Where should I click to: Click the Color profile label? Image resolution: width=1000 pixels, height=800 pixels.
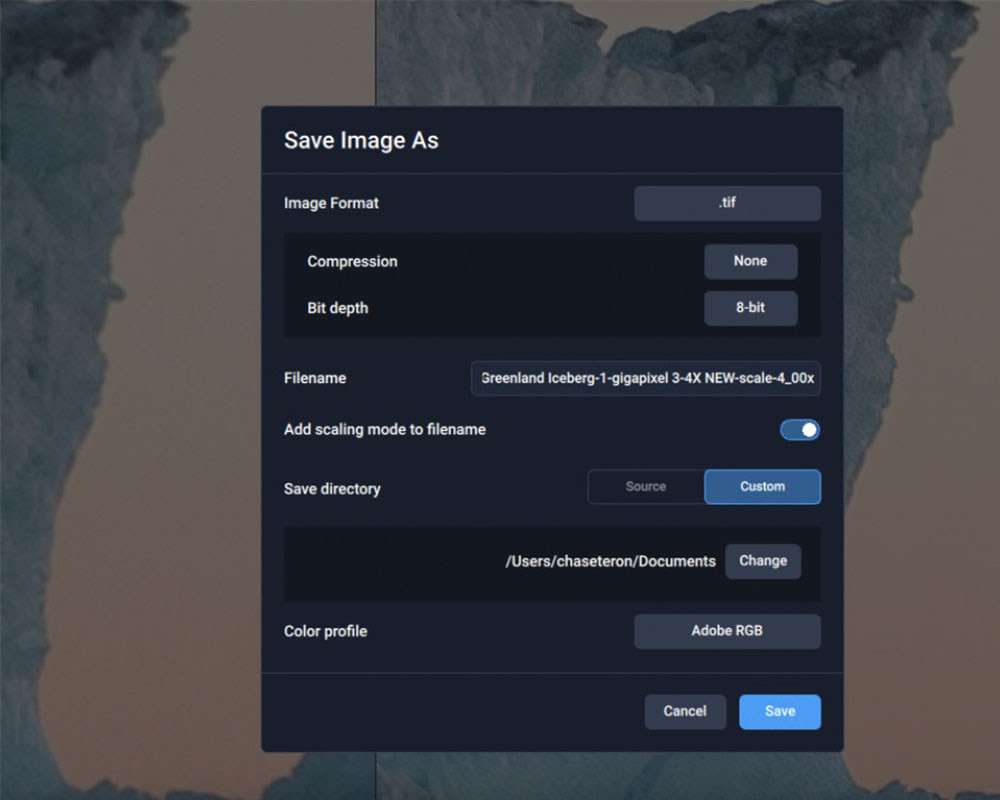point(325,631)
